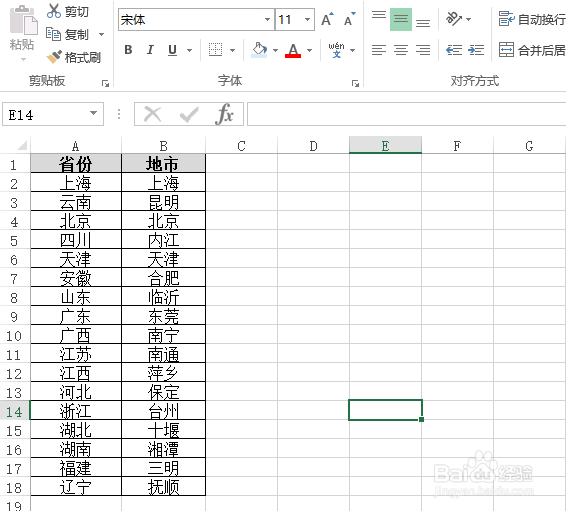Open Font (字体) dialog launcher
The height and width of the screenshot is (511, 566).
356,84
